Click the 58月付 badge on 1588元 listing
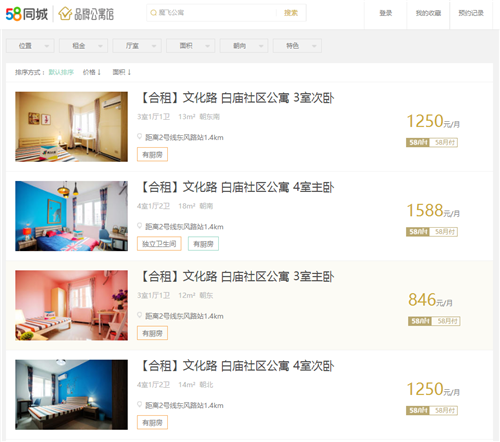The height and width of the screenshot is (442, 500). [444, 232]
